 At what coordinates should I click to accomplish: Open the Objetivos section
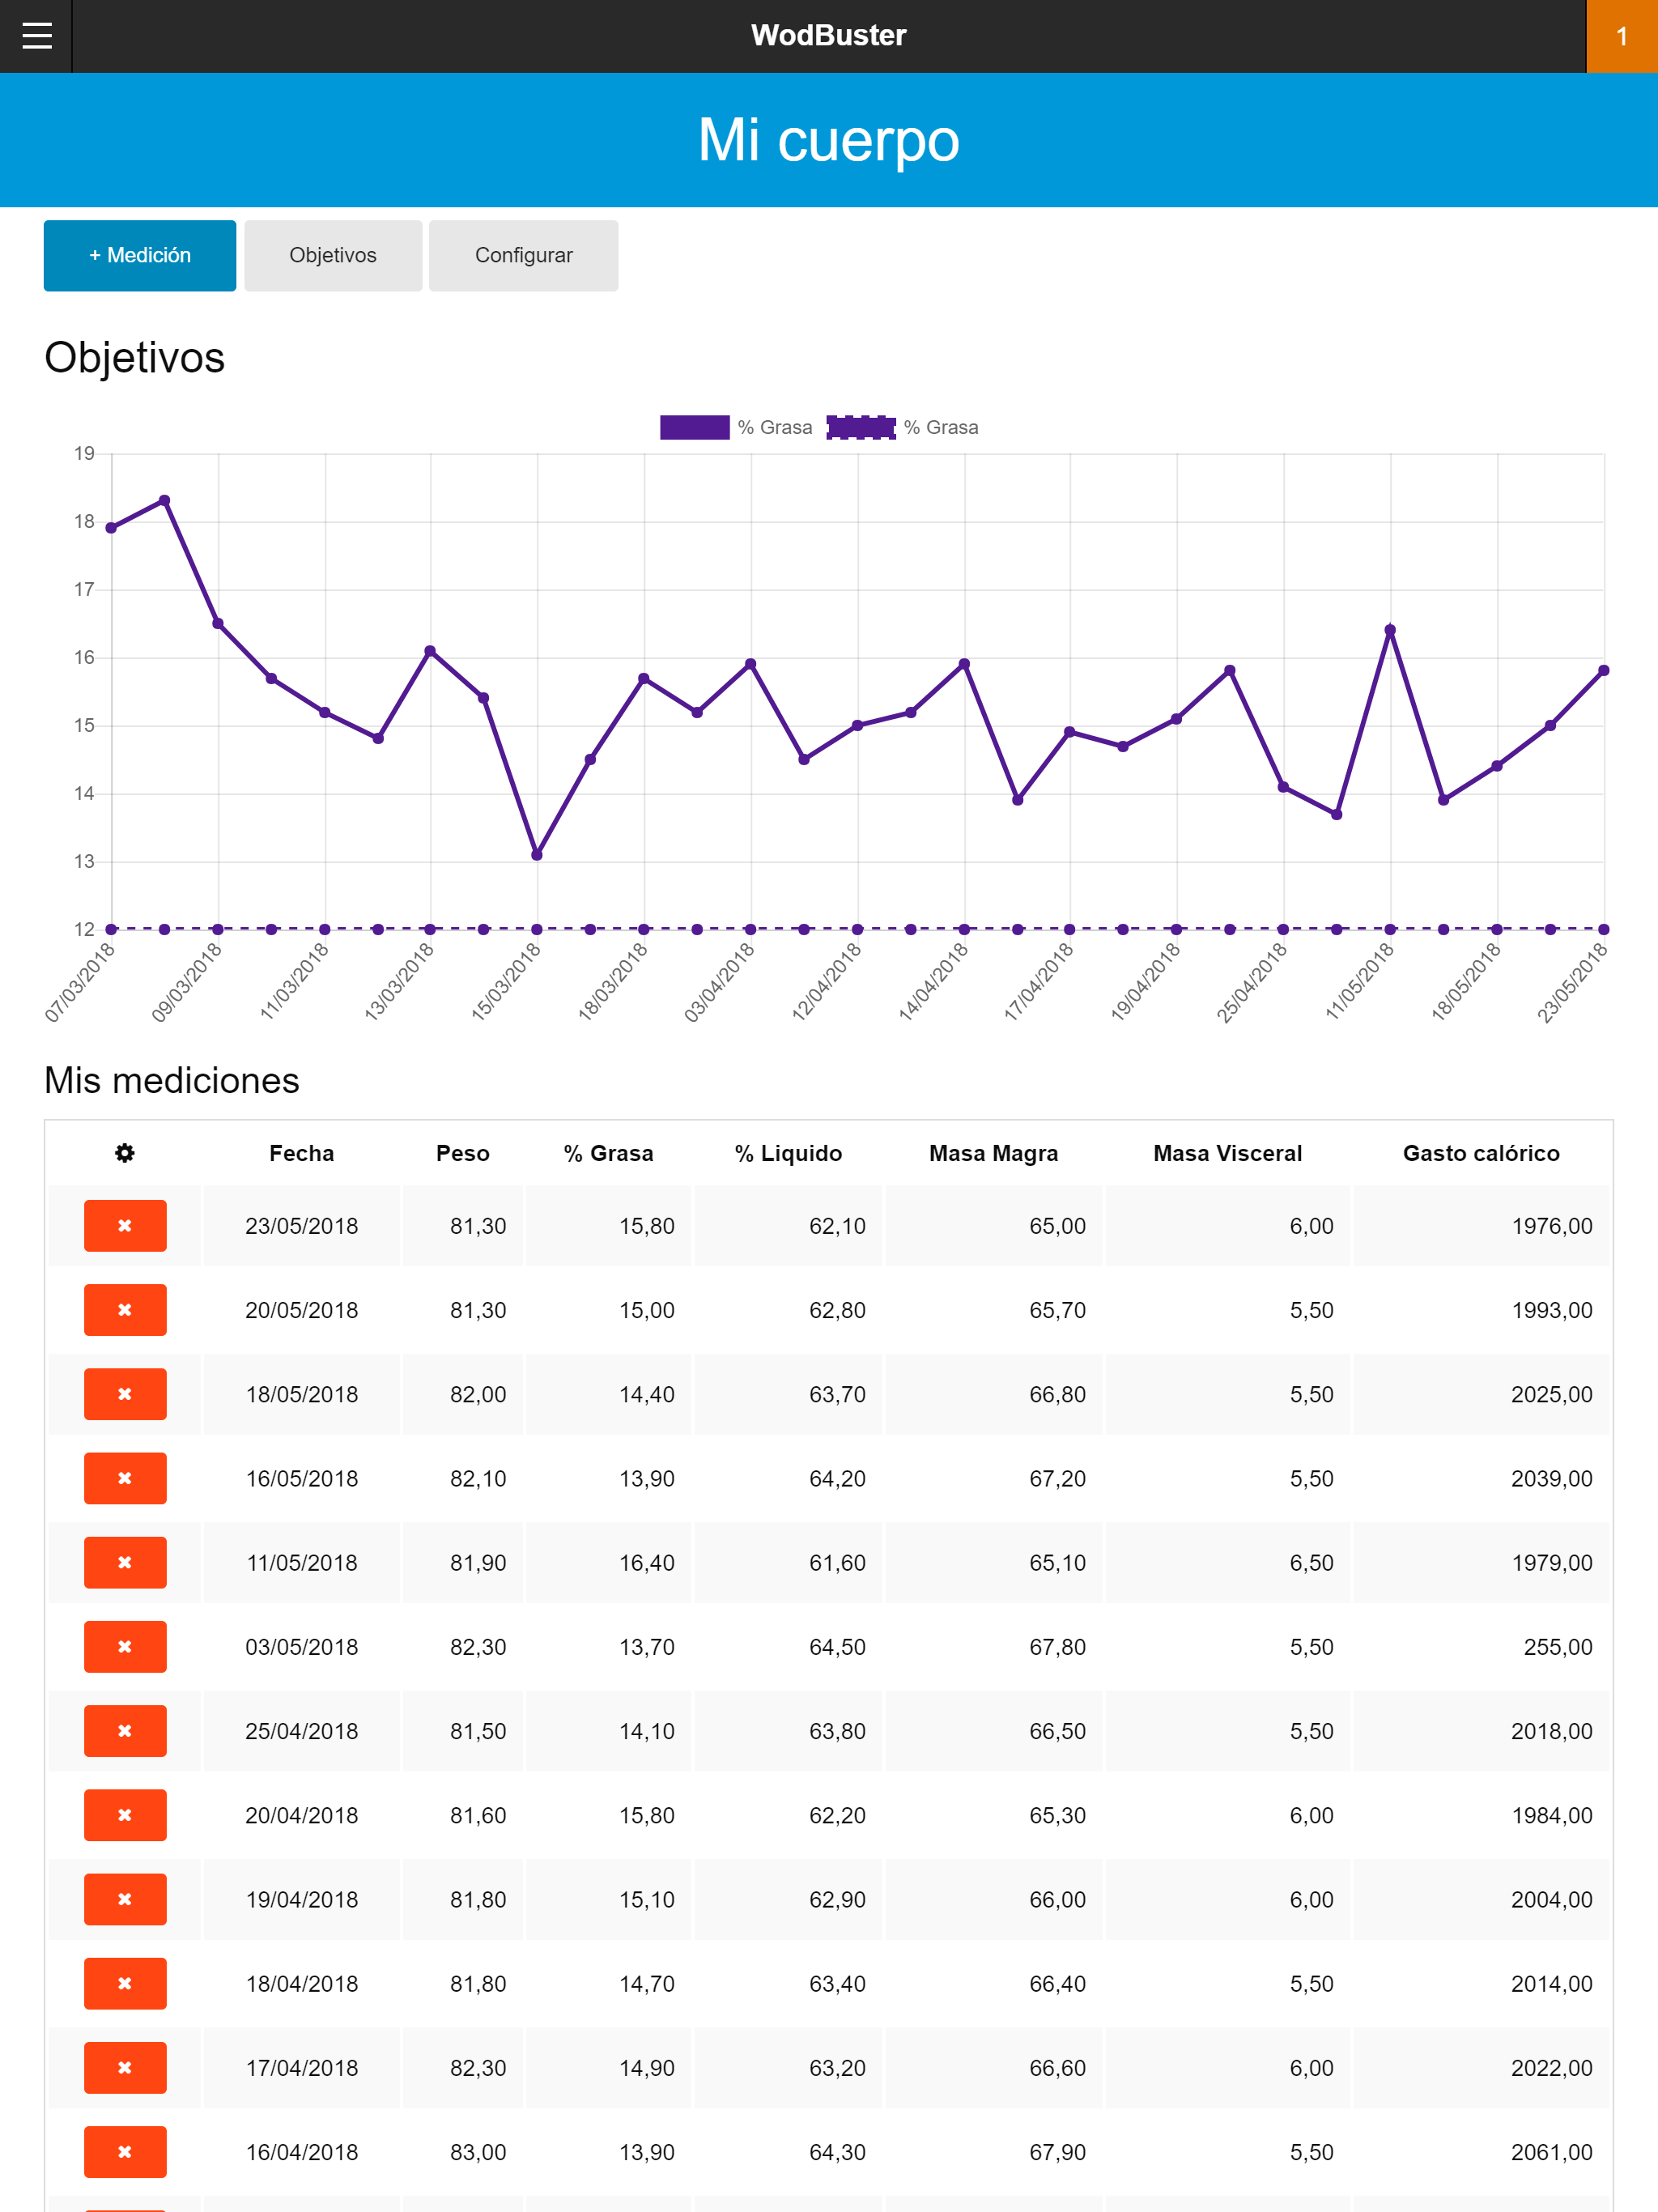tap(333, 255)
